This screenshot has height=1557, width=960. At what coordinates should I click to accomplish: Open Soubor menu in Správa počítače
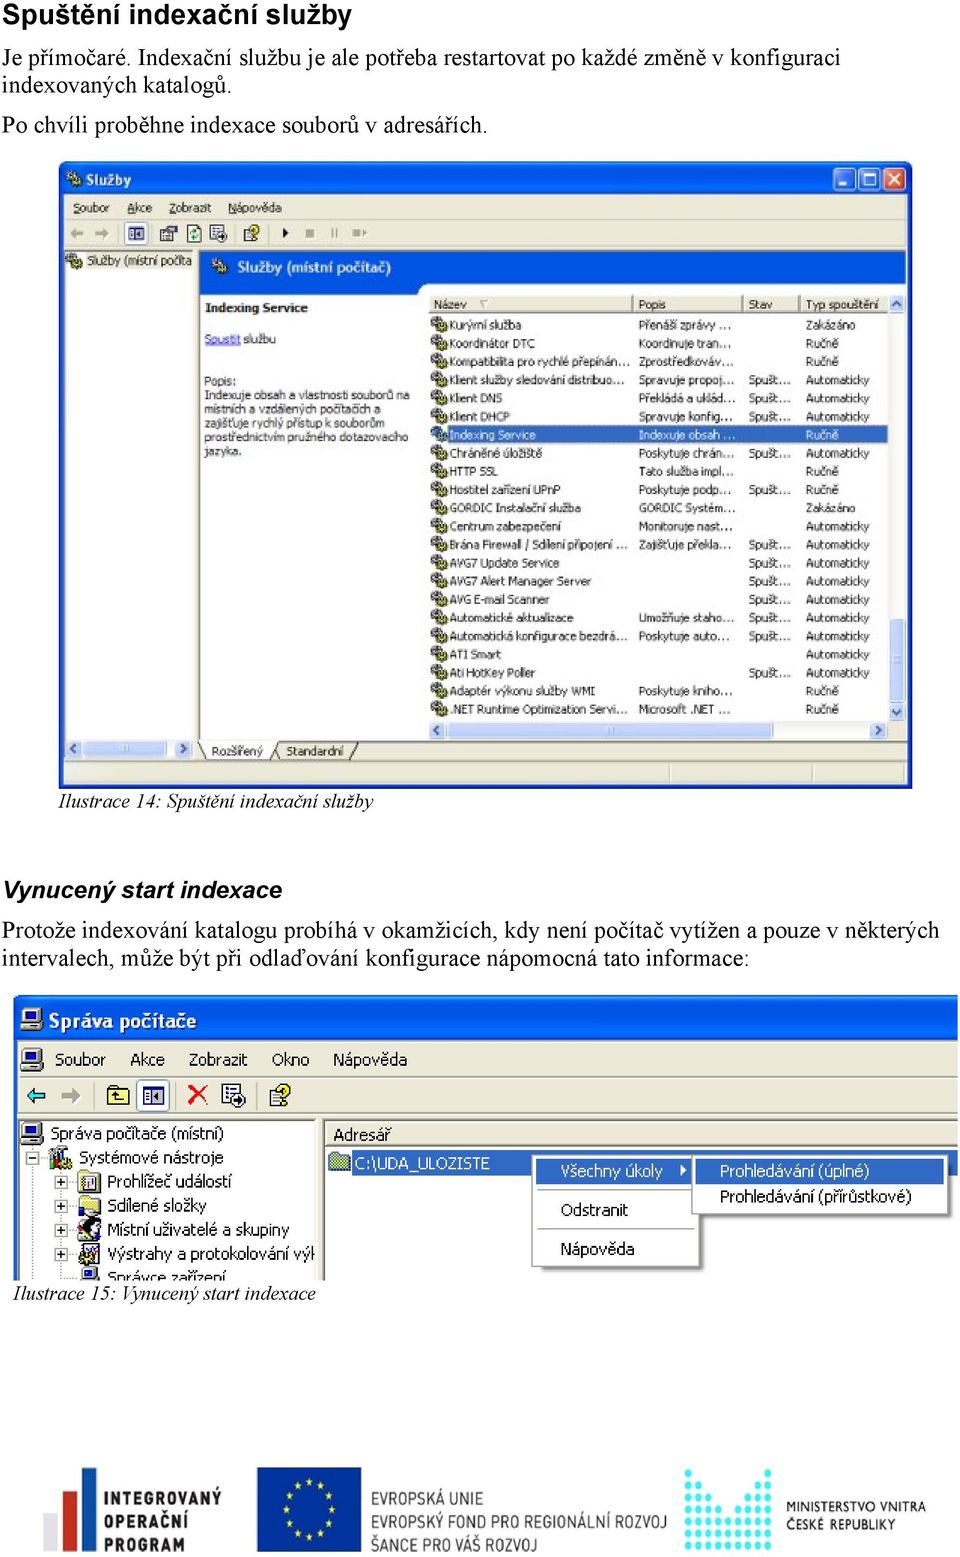pyautogui.click(x=80, y=1060)
